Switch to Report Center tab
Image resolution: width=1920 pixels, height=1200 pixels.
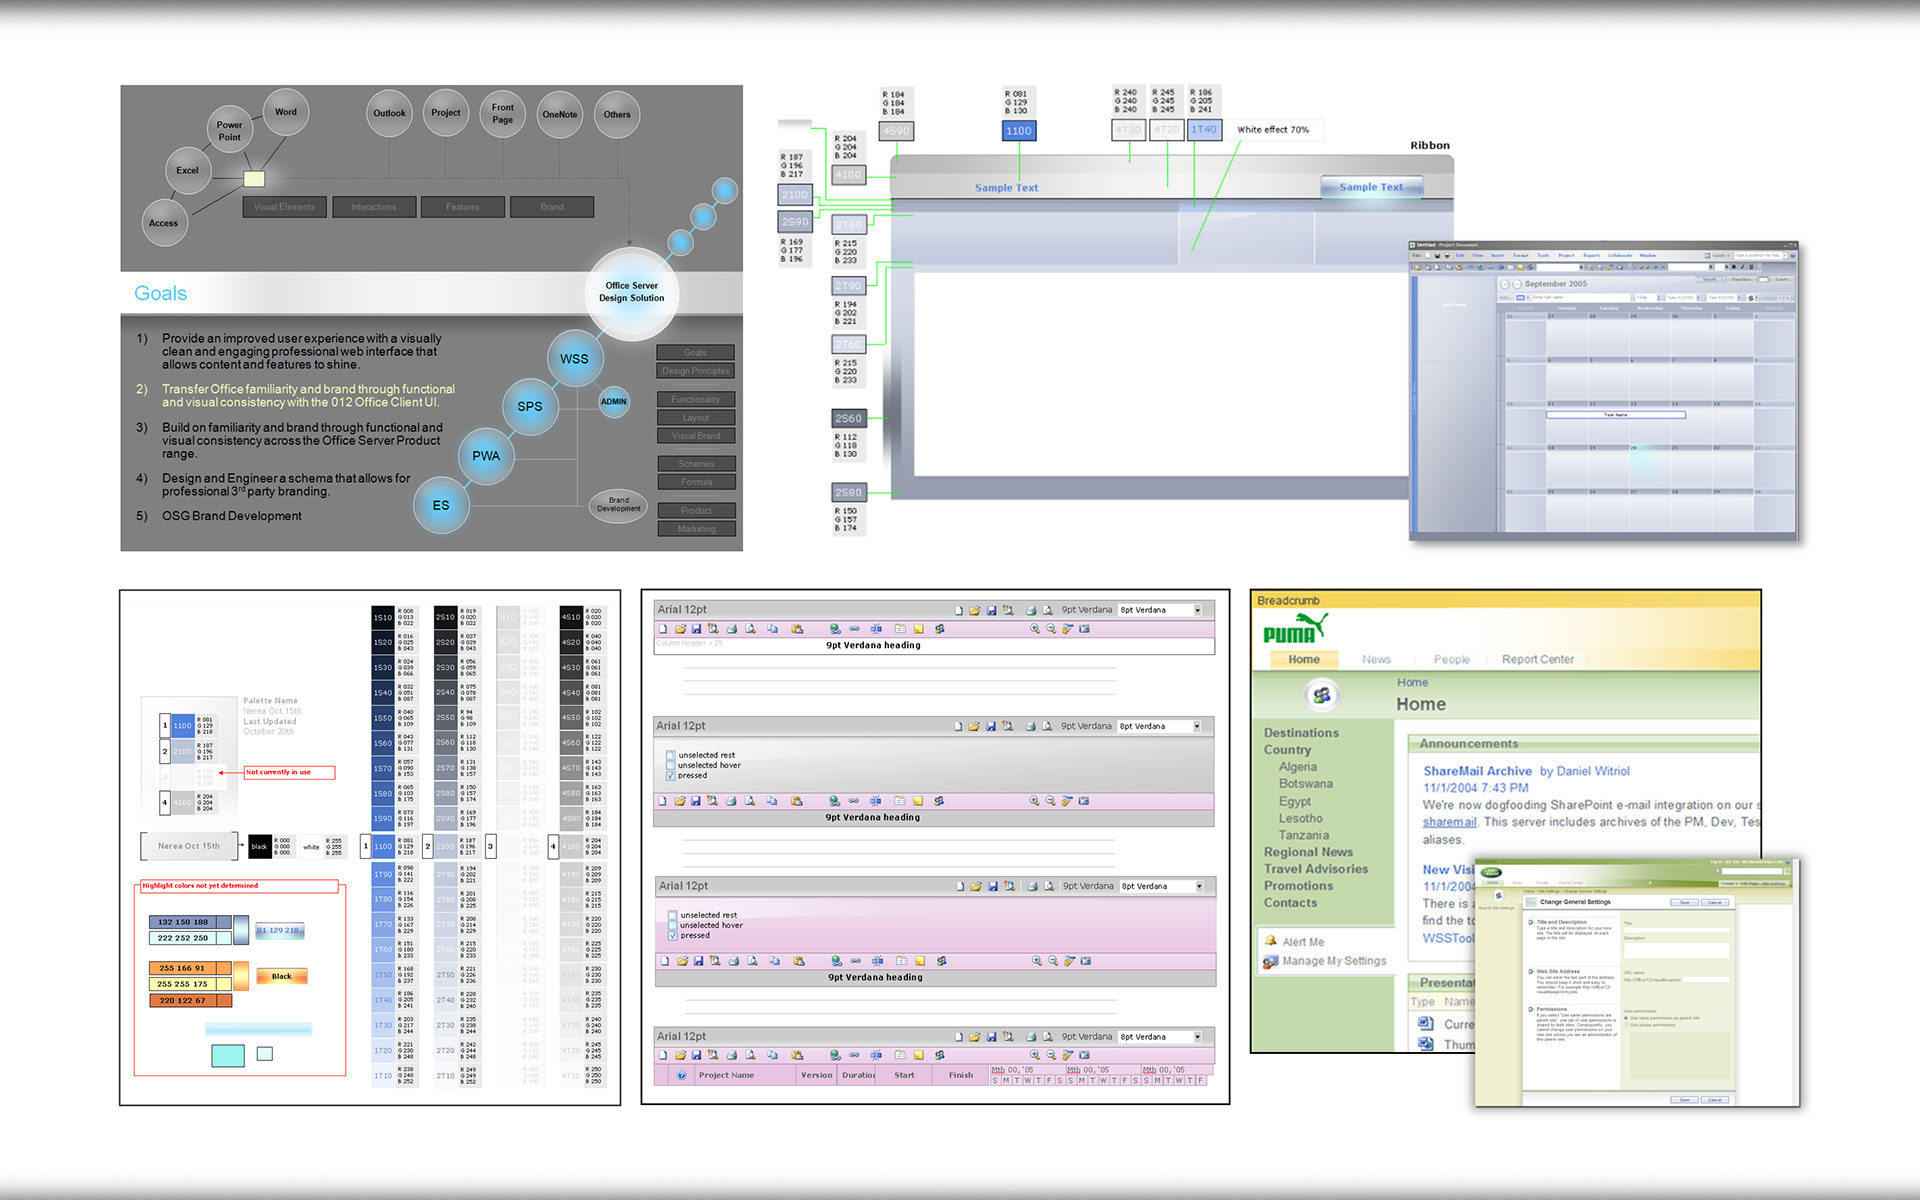click(1537, 659)
